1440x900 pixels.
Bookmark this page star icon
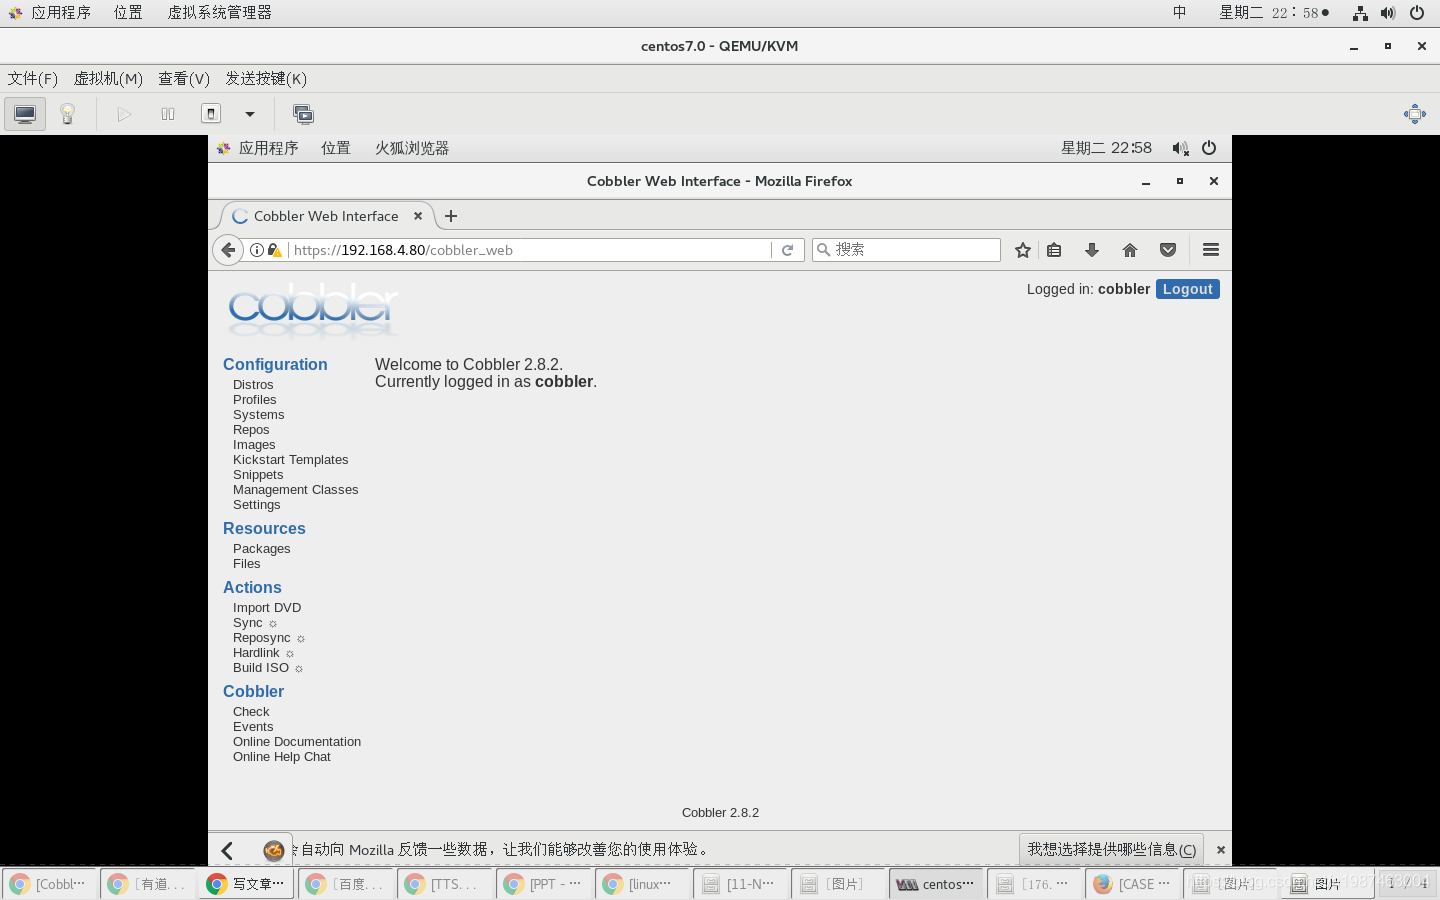[1023, 250]
